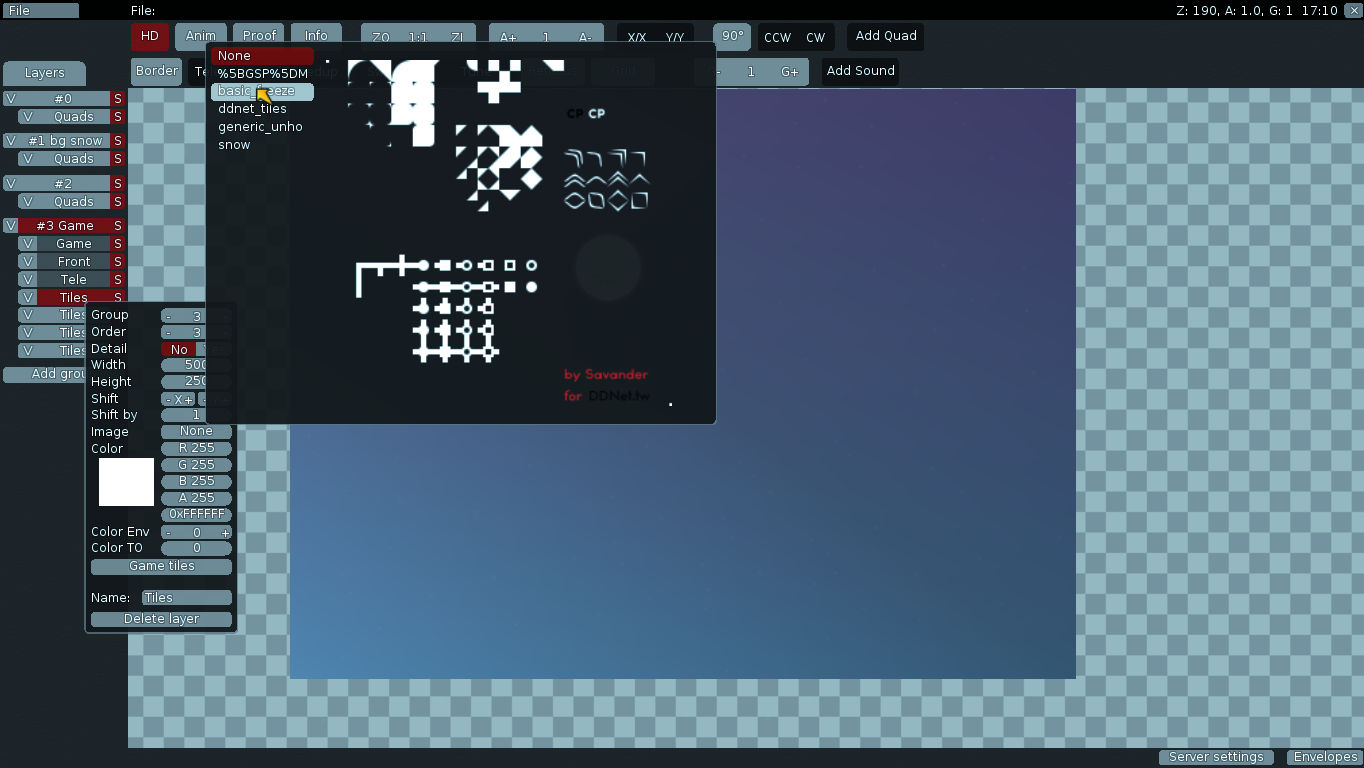Viewport: 1364px width, 768px height.
Task: Select the snow image from the list
Action: click(x=234, y=145)
